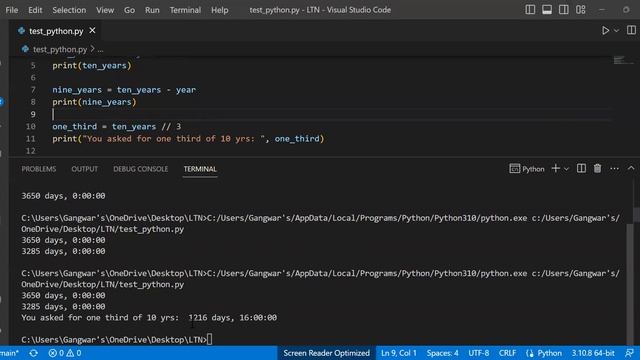This screenshot has height=360, width=640.
Task: Click line number 11 in gutter
Action: (31, 139)
